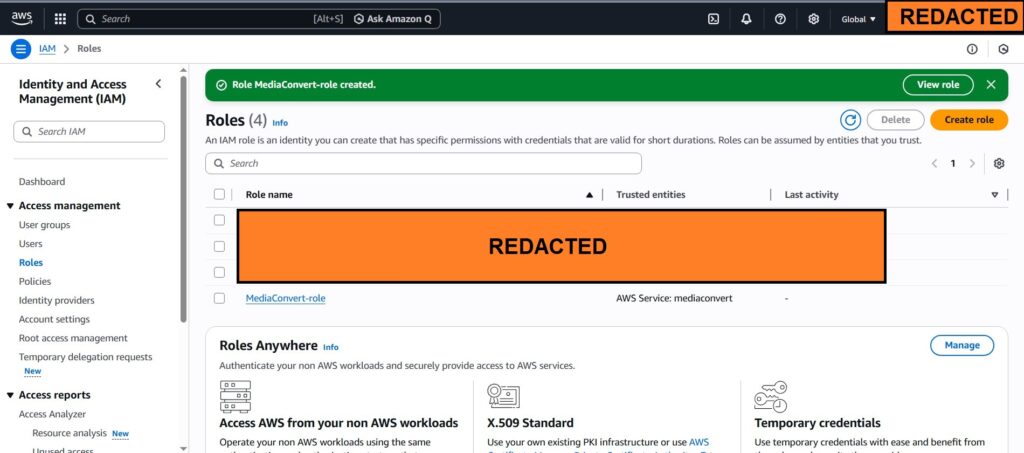The height and width of the screenshot is (453, 1024).
Task: Click the Create role button
Action: click(x=968, y=120)
